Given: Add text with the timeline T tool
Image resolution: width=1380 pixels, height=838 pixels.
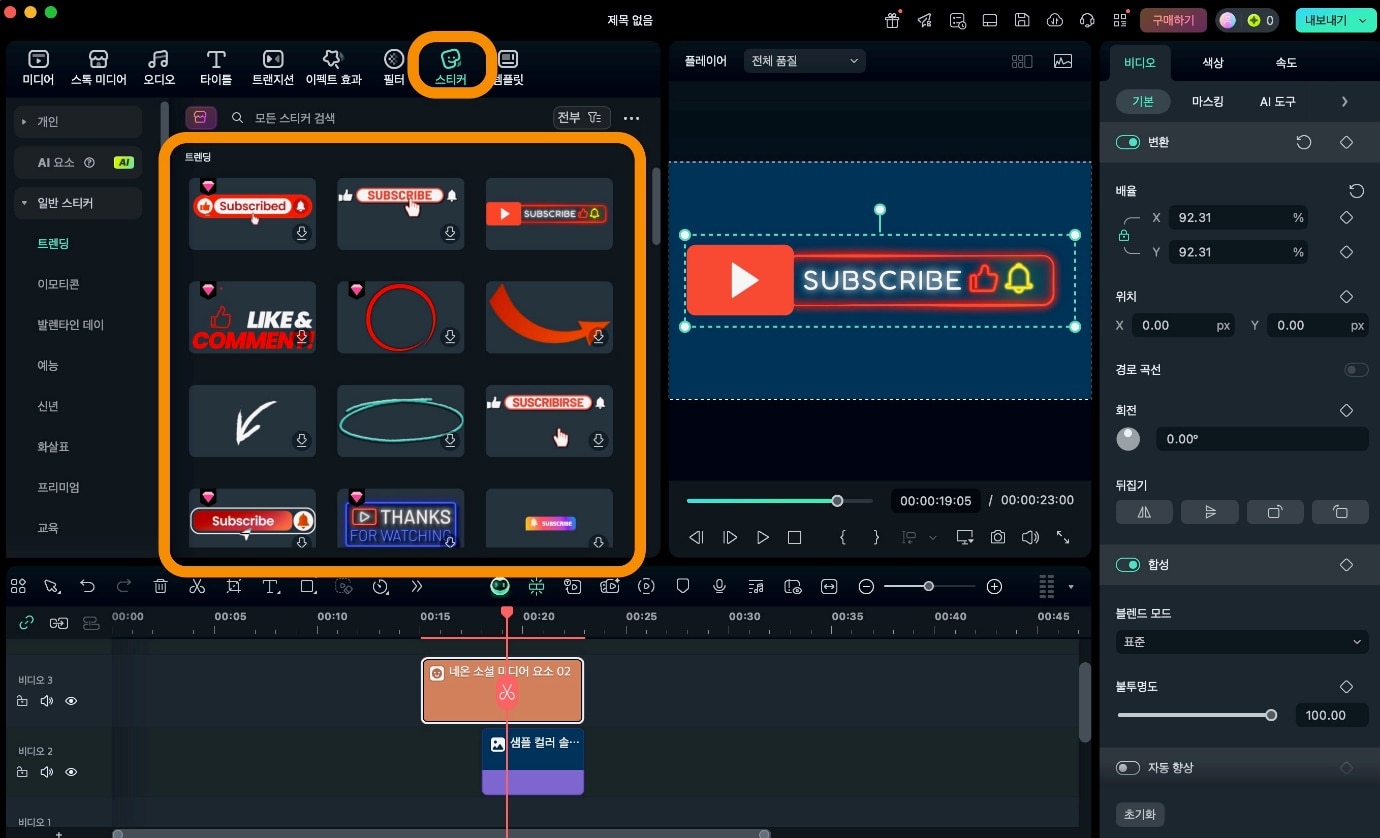Looking at the screenshot, I should click(270, 586).
